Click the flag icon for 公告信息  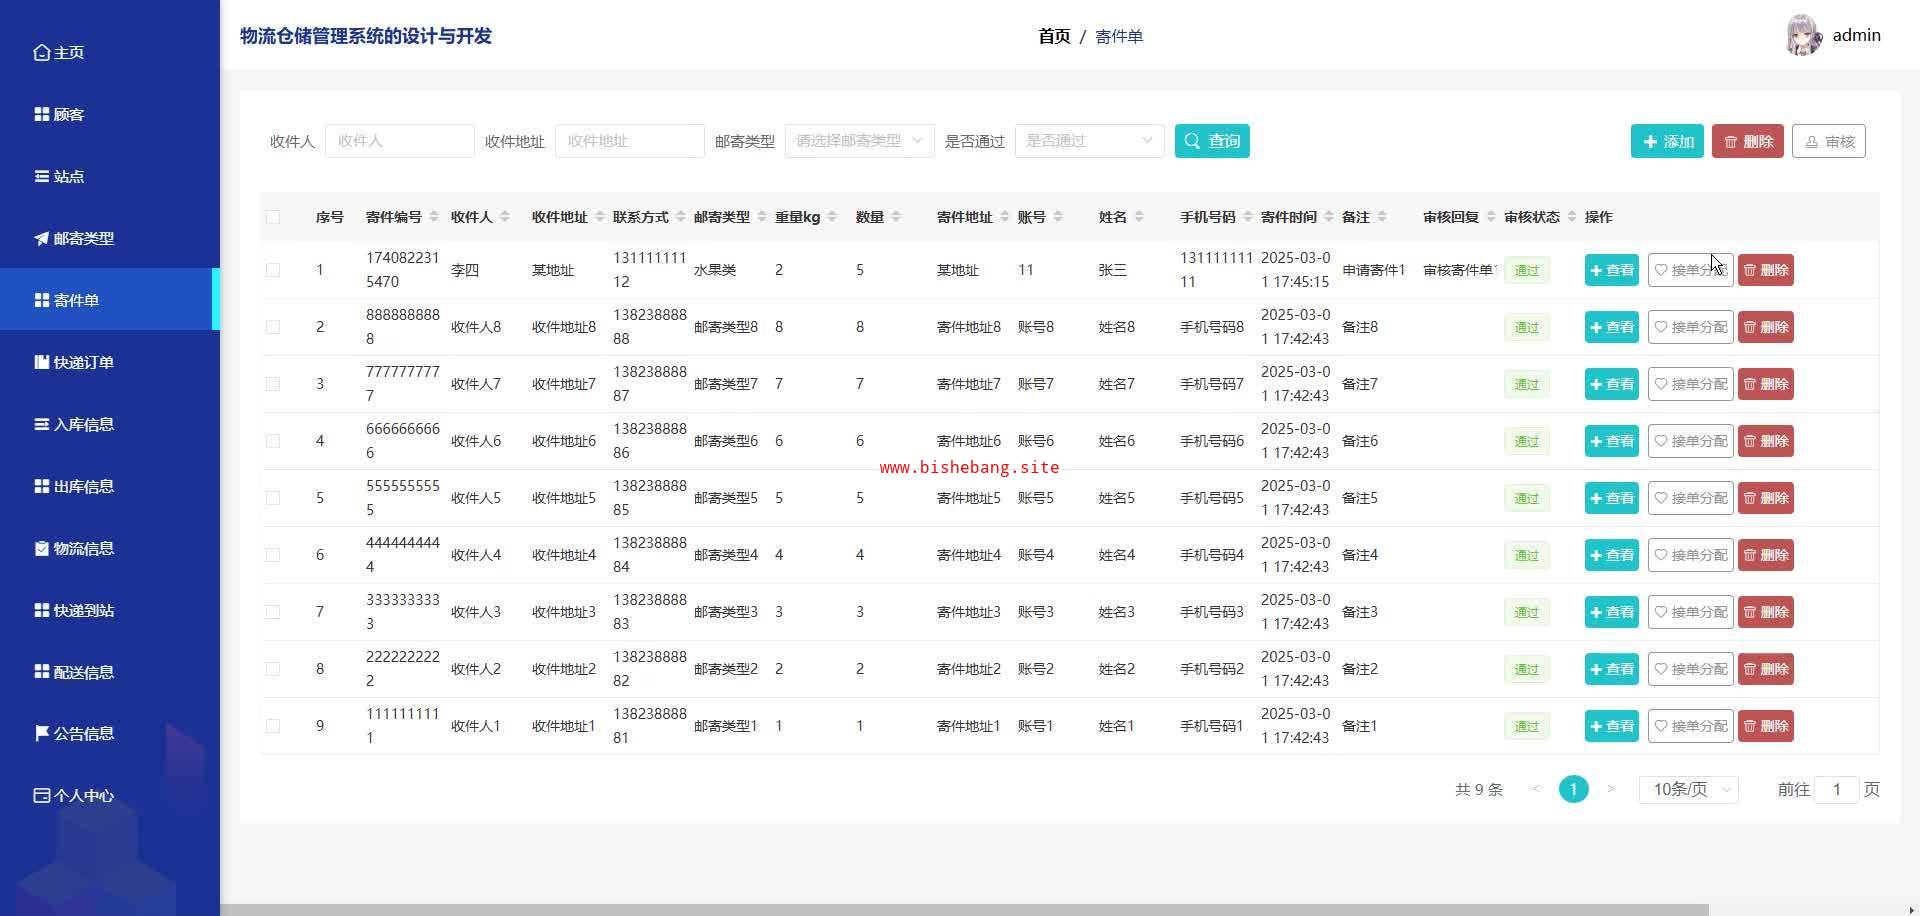click(x=41, y=734)
